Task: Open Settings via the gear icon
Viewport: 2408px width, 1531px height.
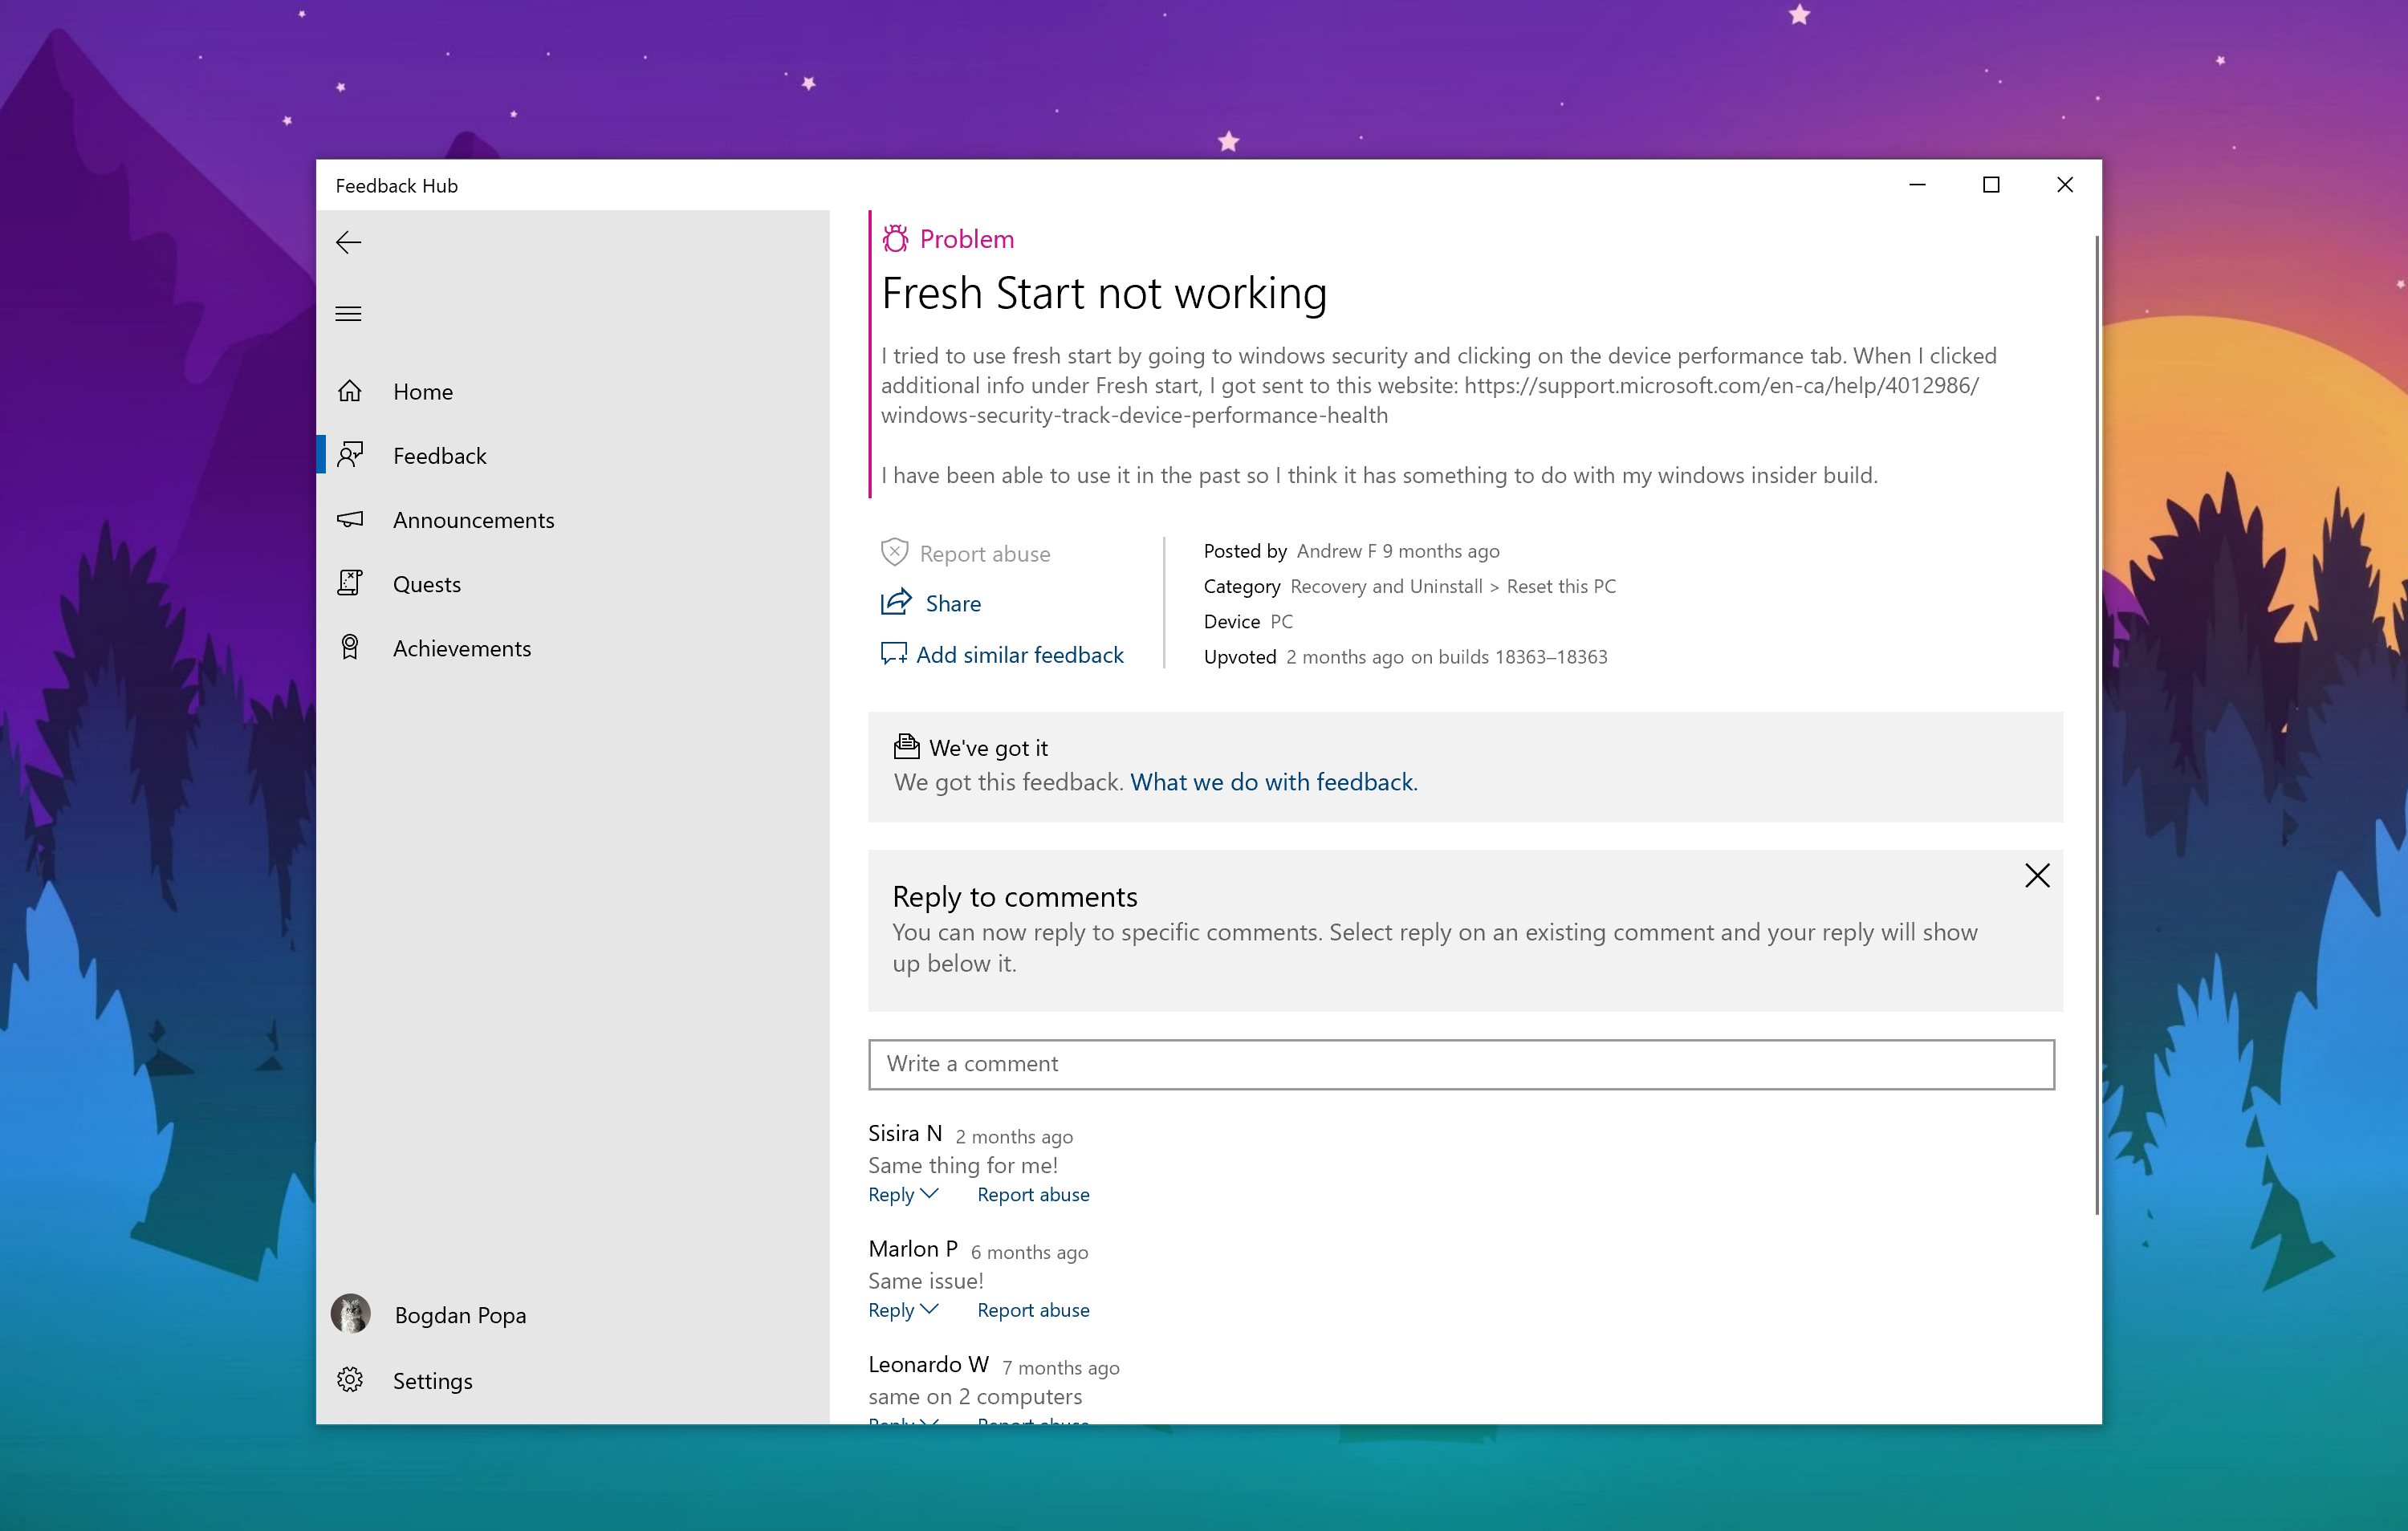Action: (x=349, y=1380)
